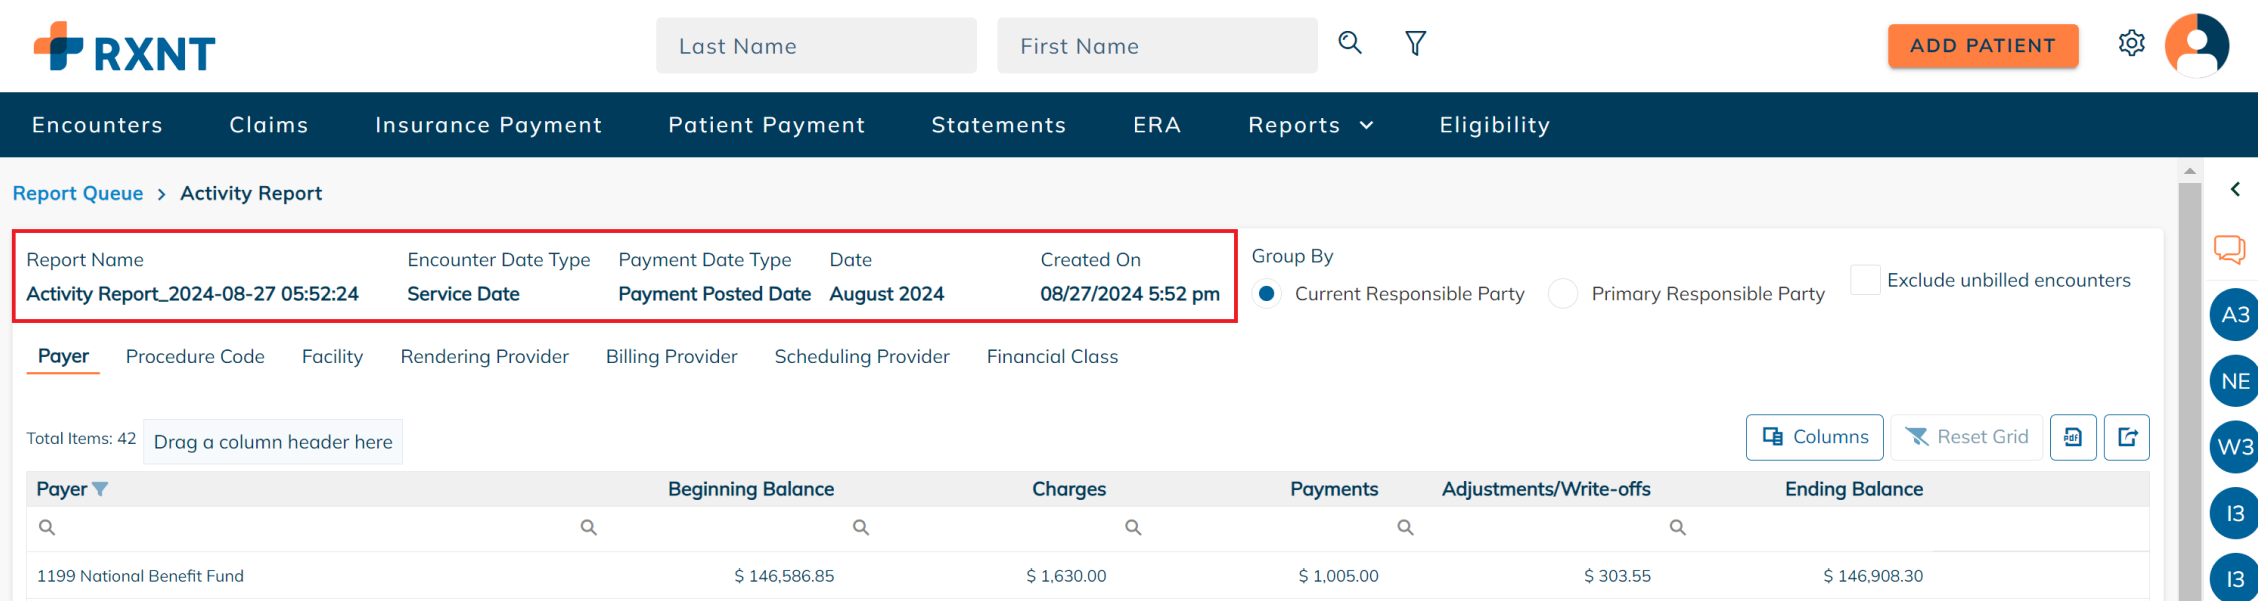Open the A3 sidebar badge

tap(2234, 315)
